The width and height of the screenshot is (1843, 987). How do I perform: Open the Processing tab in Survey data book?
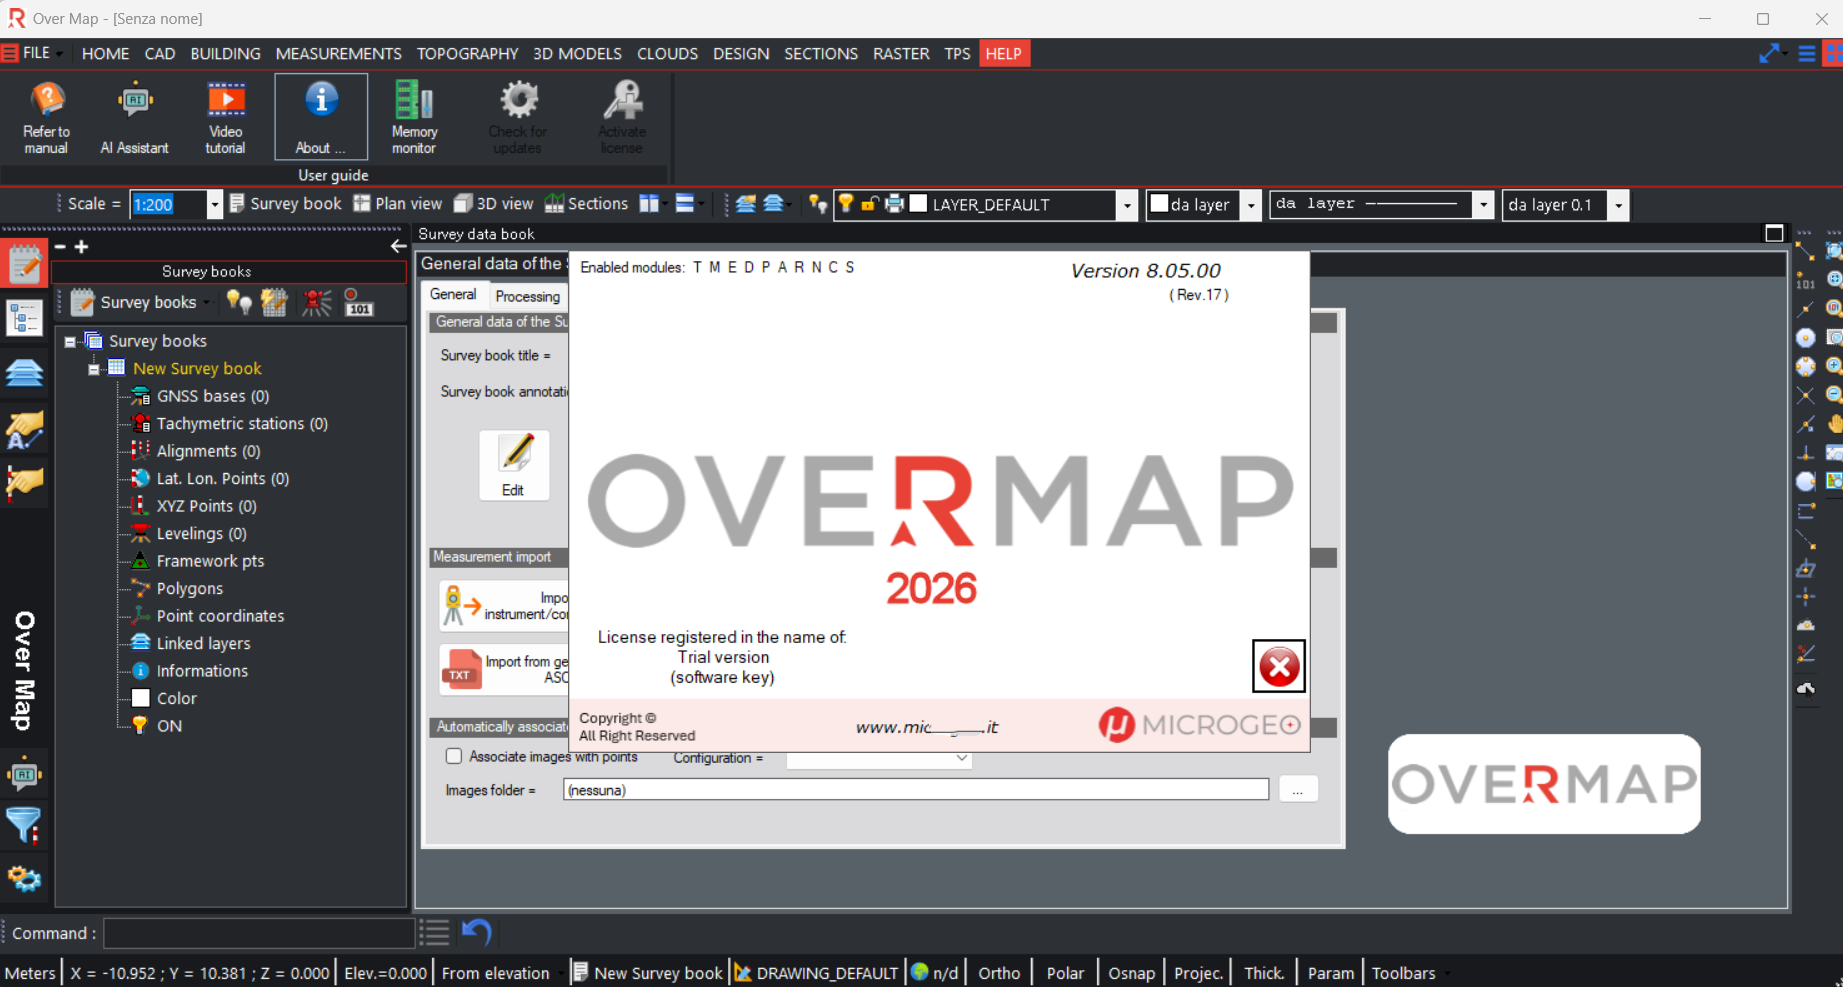(527, 296)
